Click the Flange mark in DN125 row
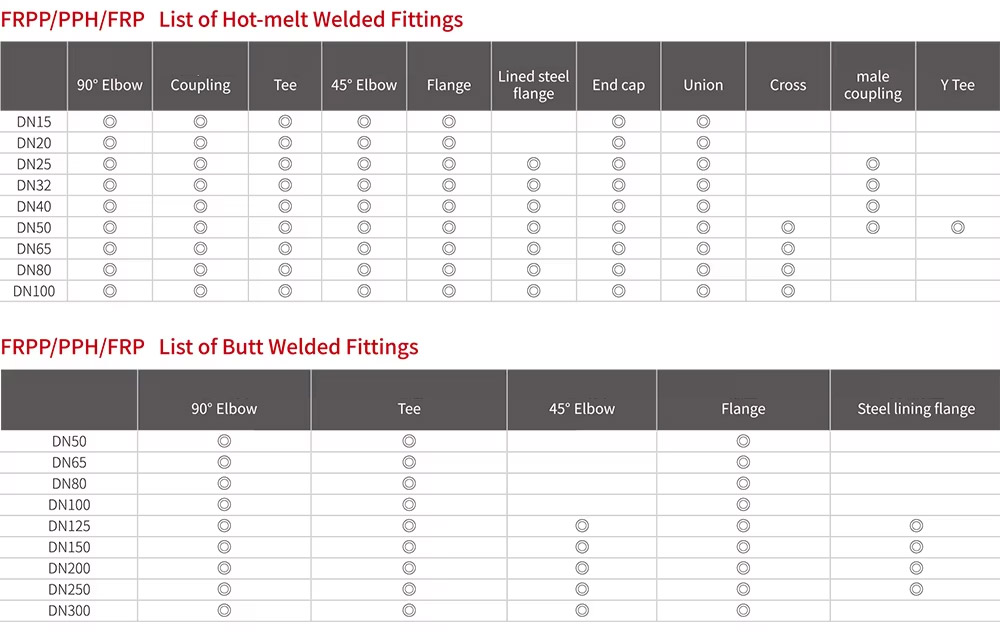 tap(743, 526)
